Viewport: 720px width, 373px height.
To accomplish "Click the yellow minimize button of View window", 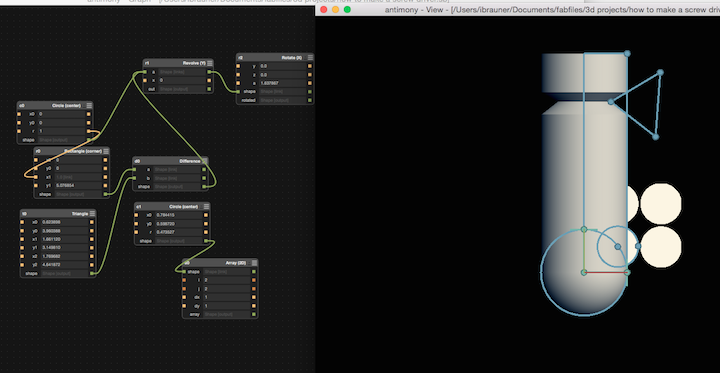I will (335, 10).
